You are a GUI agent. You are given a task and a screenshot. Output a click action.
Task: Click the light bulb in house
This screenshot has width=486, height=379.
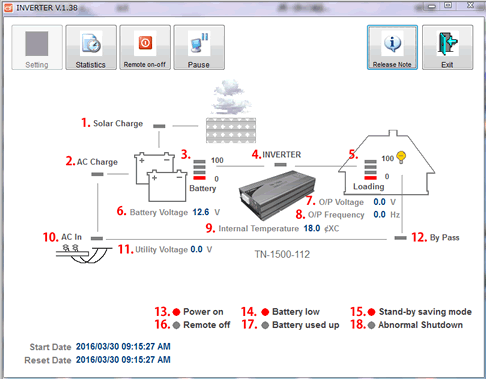point(401,157)
